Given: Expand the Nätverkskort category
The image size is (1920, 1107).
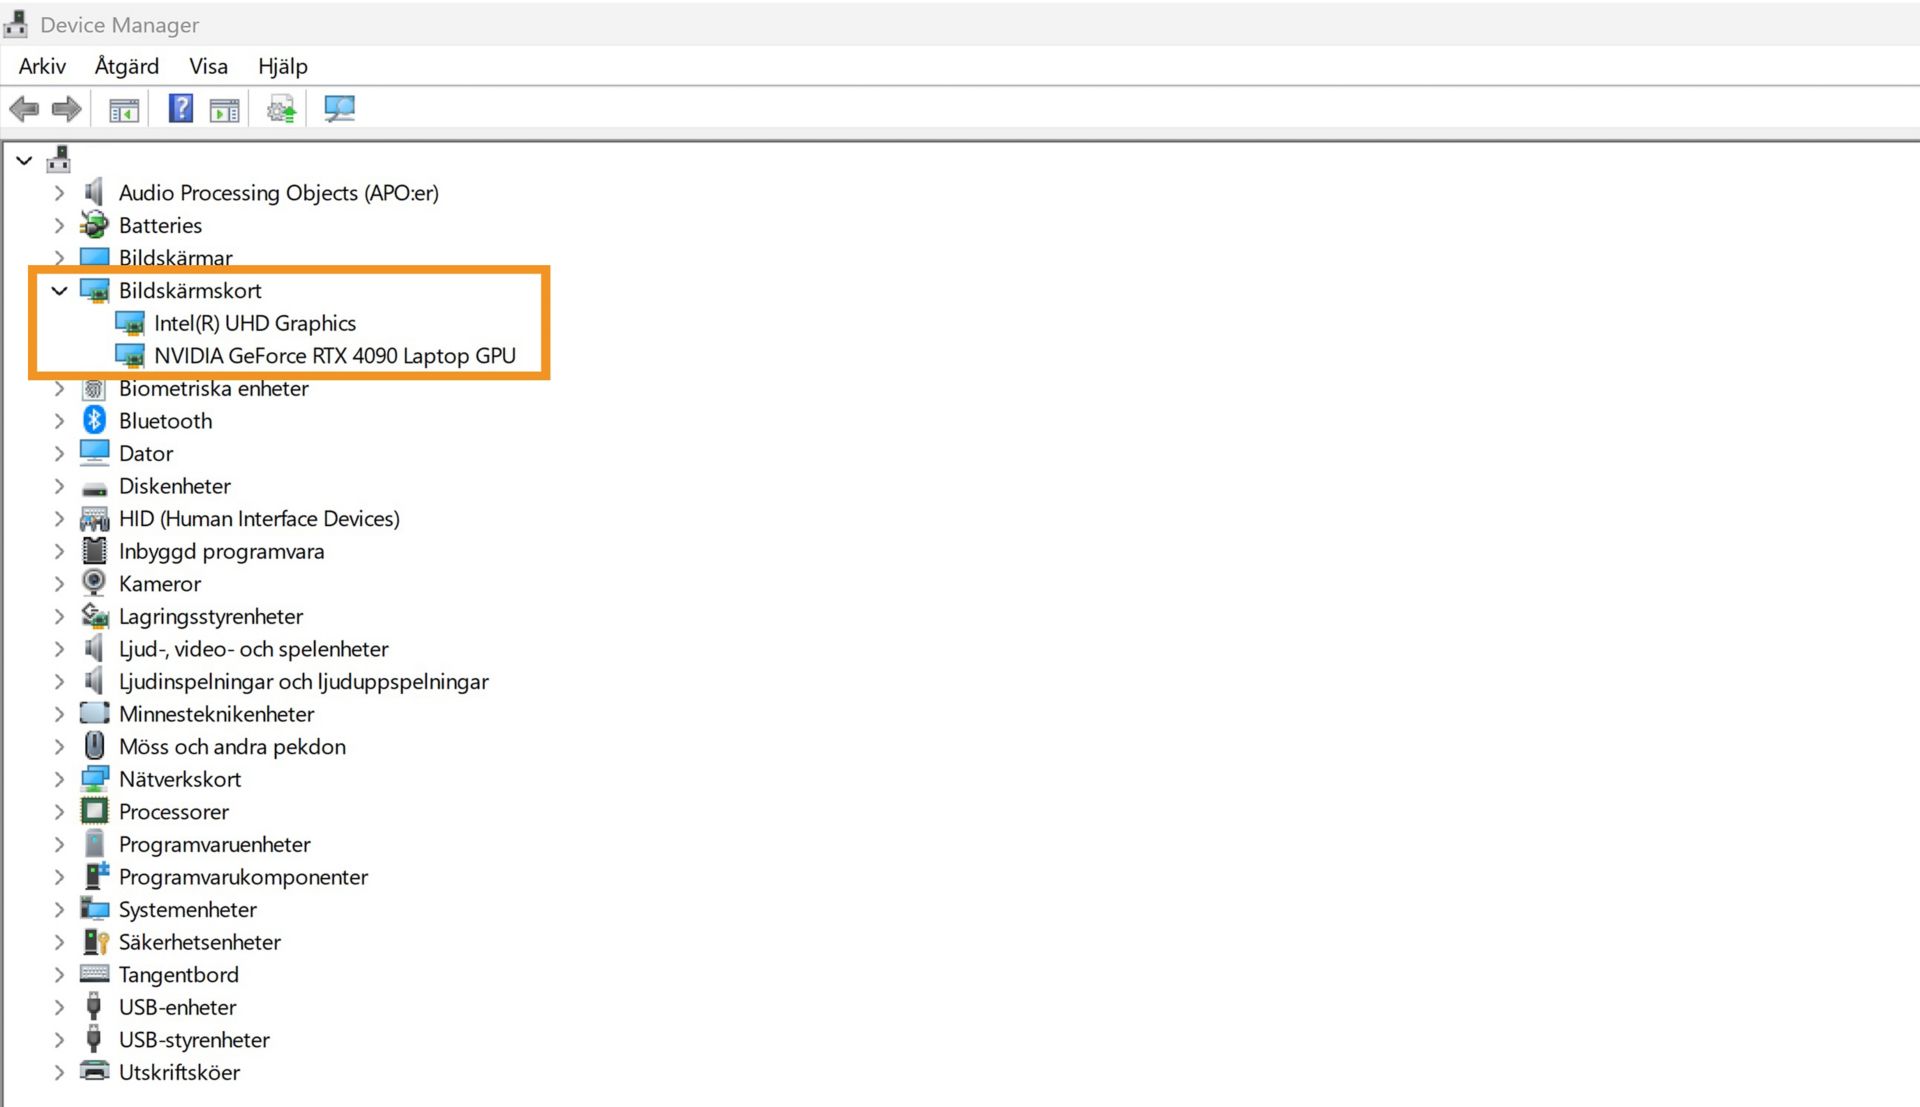Looking at the screenshot, I should pyautogui.click(x=59, y=779).
